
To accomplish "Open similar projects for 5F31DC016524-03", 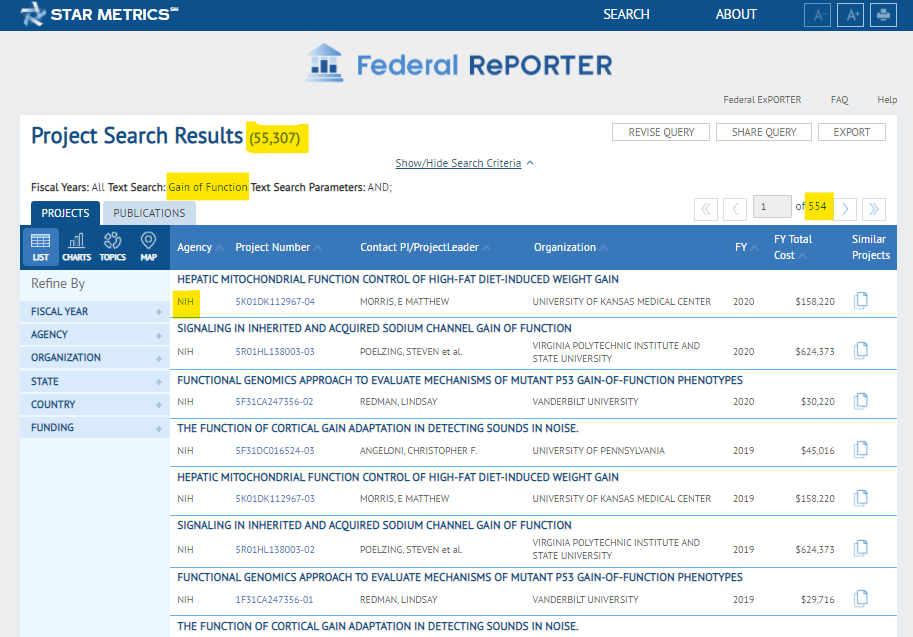I will point(861,450).
